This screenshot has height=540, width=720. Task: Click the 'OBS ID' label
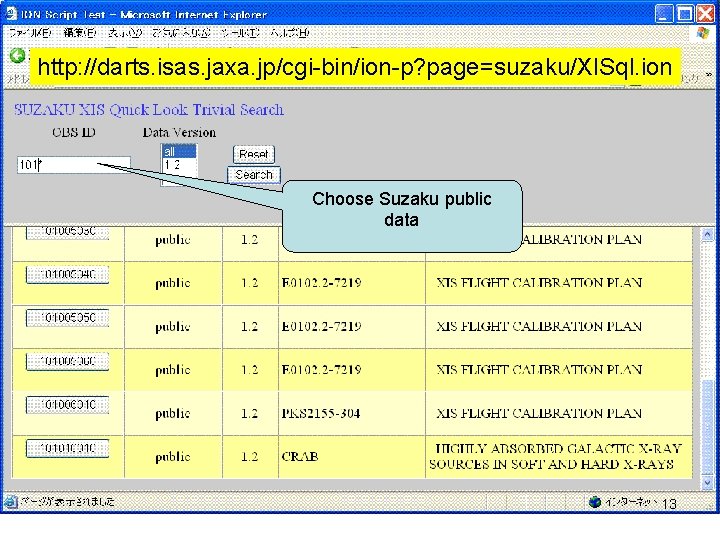pyautogui.click(x=73, y=133)
